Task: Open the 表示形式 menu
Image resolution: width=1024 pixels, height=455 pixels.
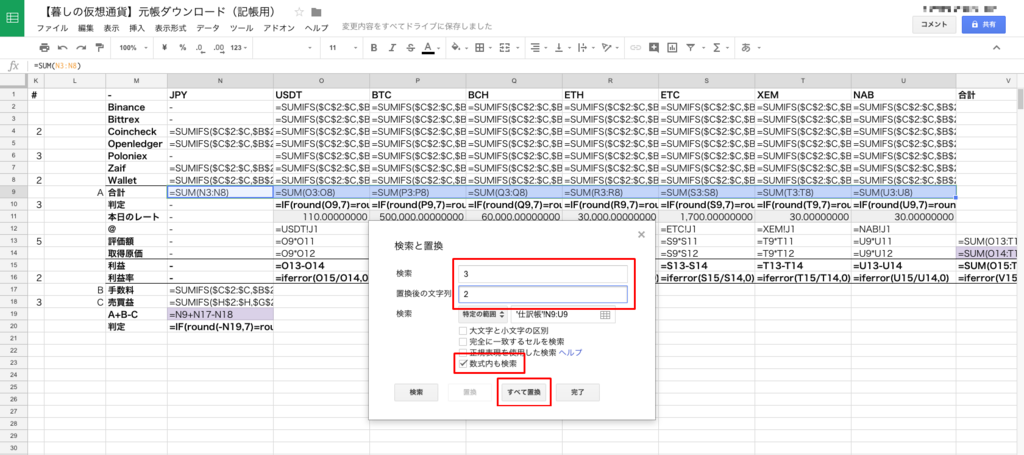Action: pos(170,28)
